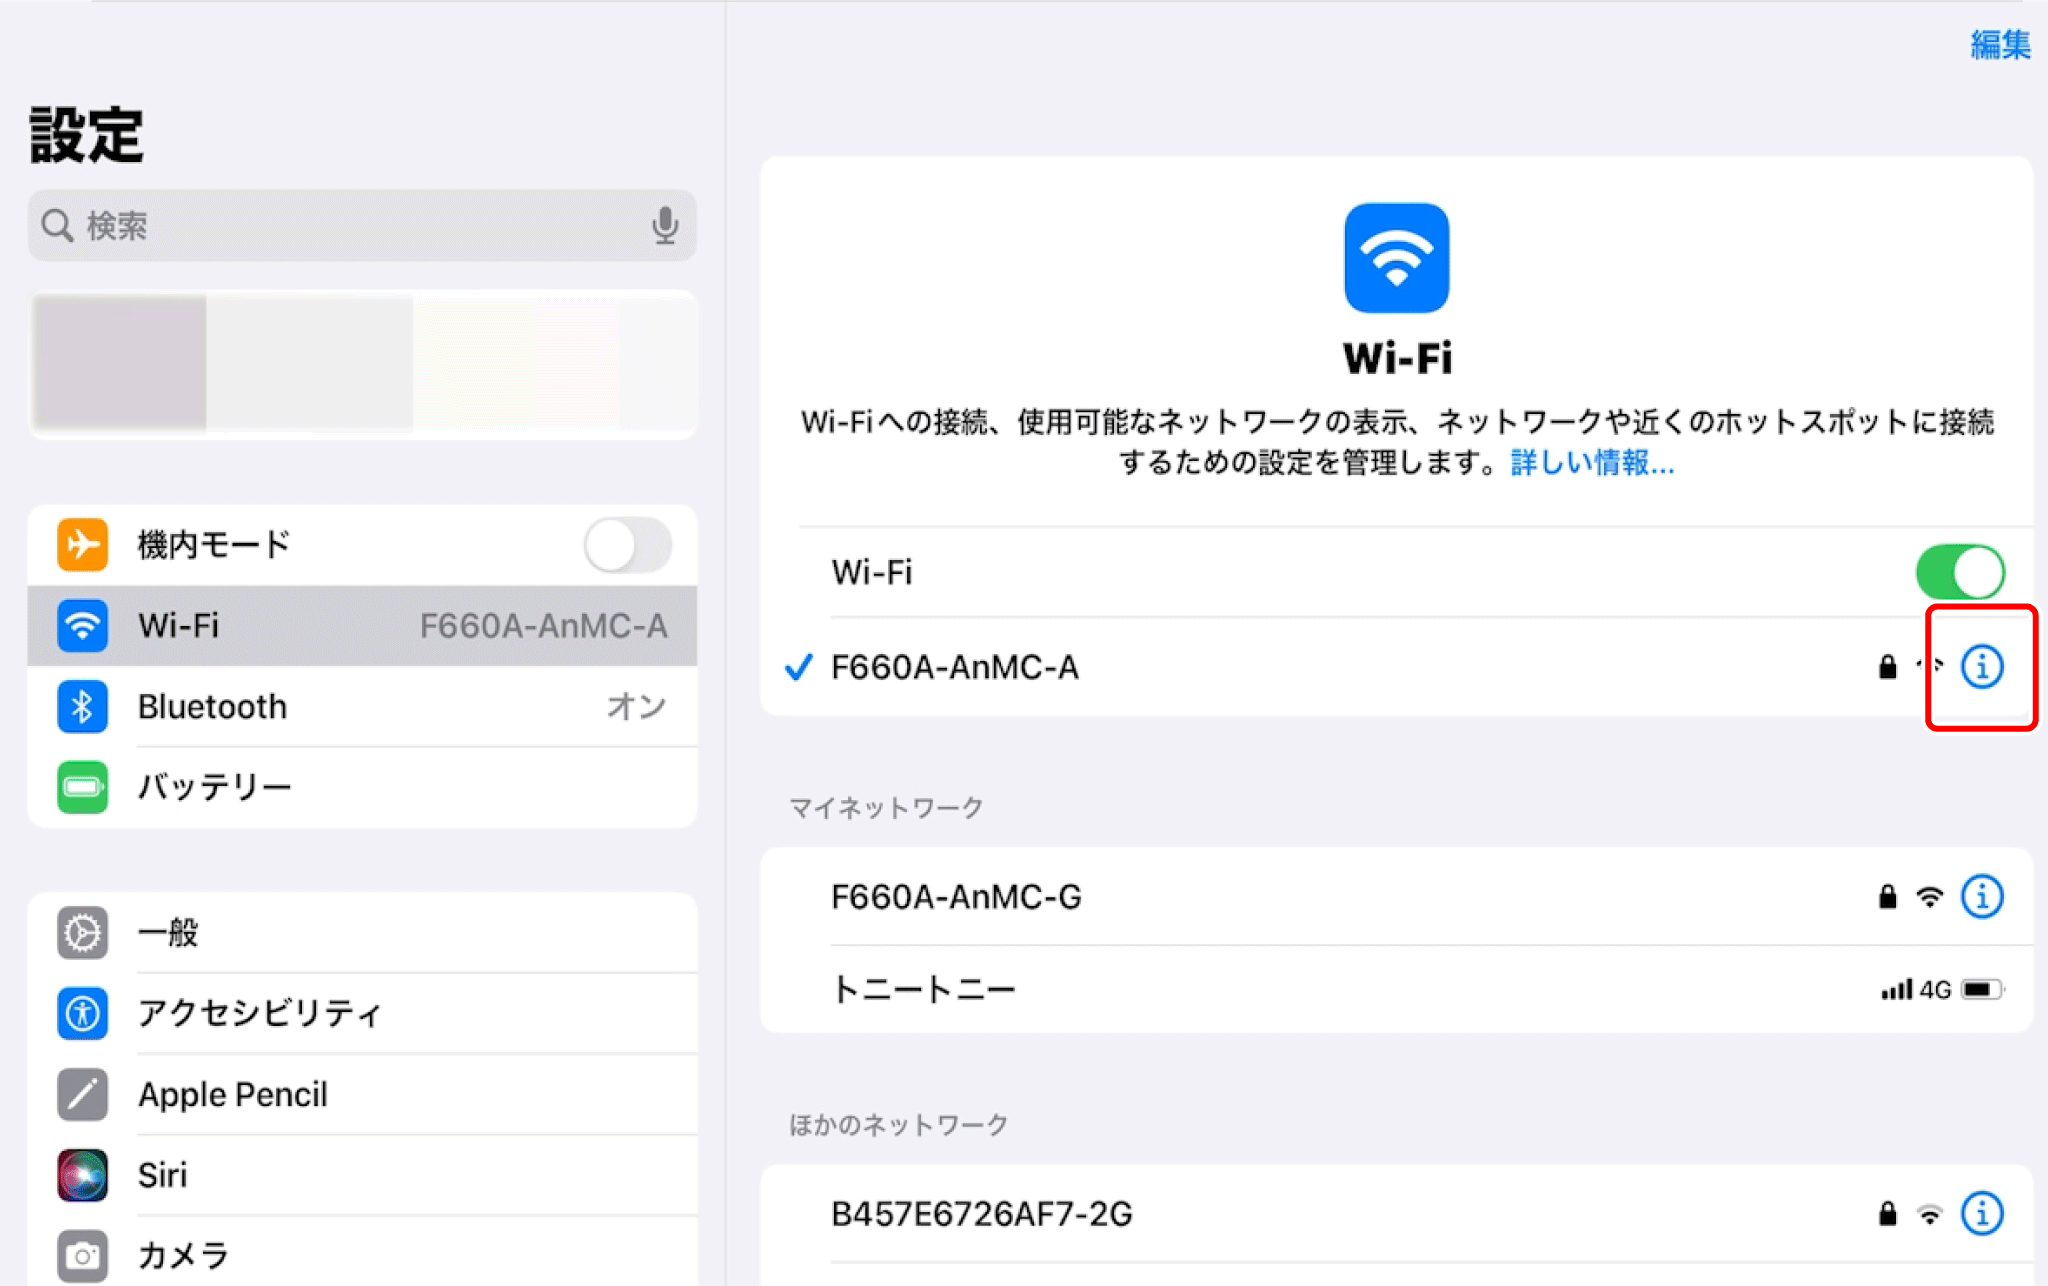2048x1286 pixels.
Task: Toggle Airplane Mode switch
Action: 628,545
